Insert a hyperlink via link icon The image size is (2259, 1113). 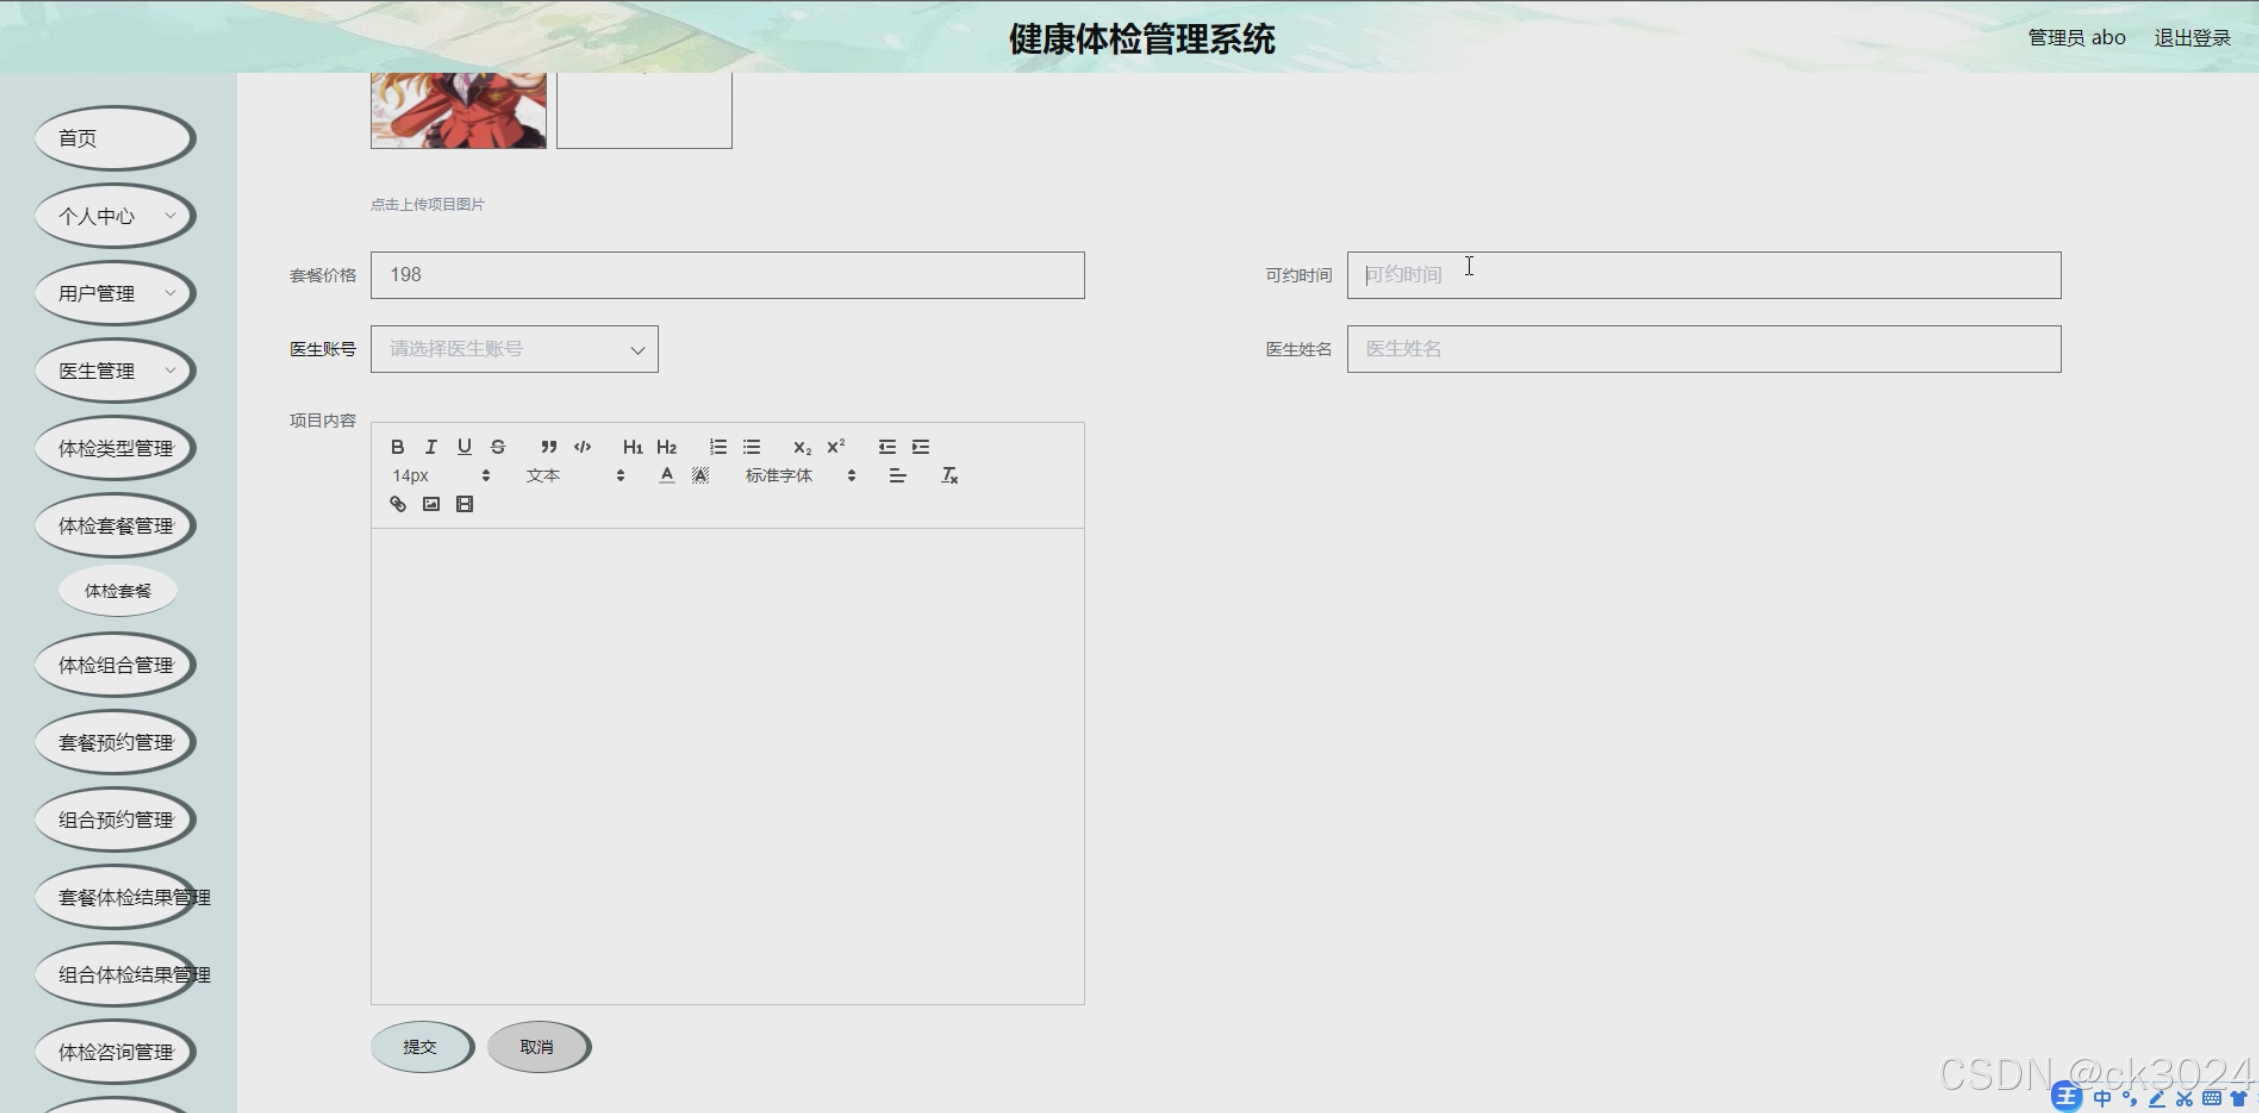pos(398,504)
